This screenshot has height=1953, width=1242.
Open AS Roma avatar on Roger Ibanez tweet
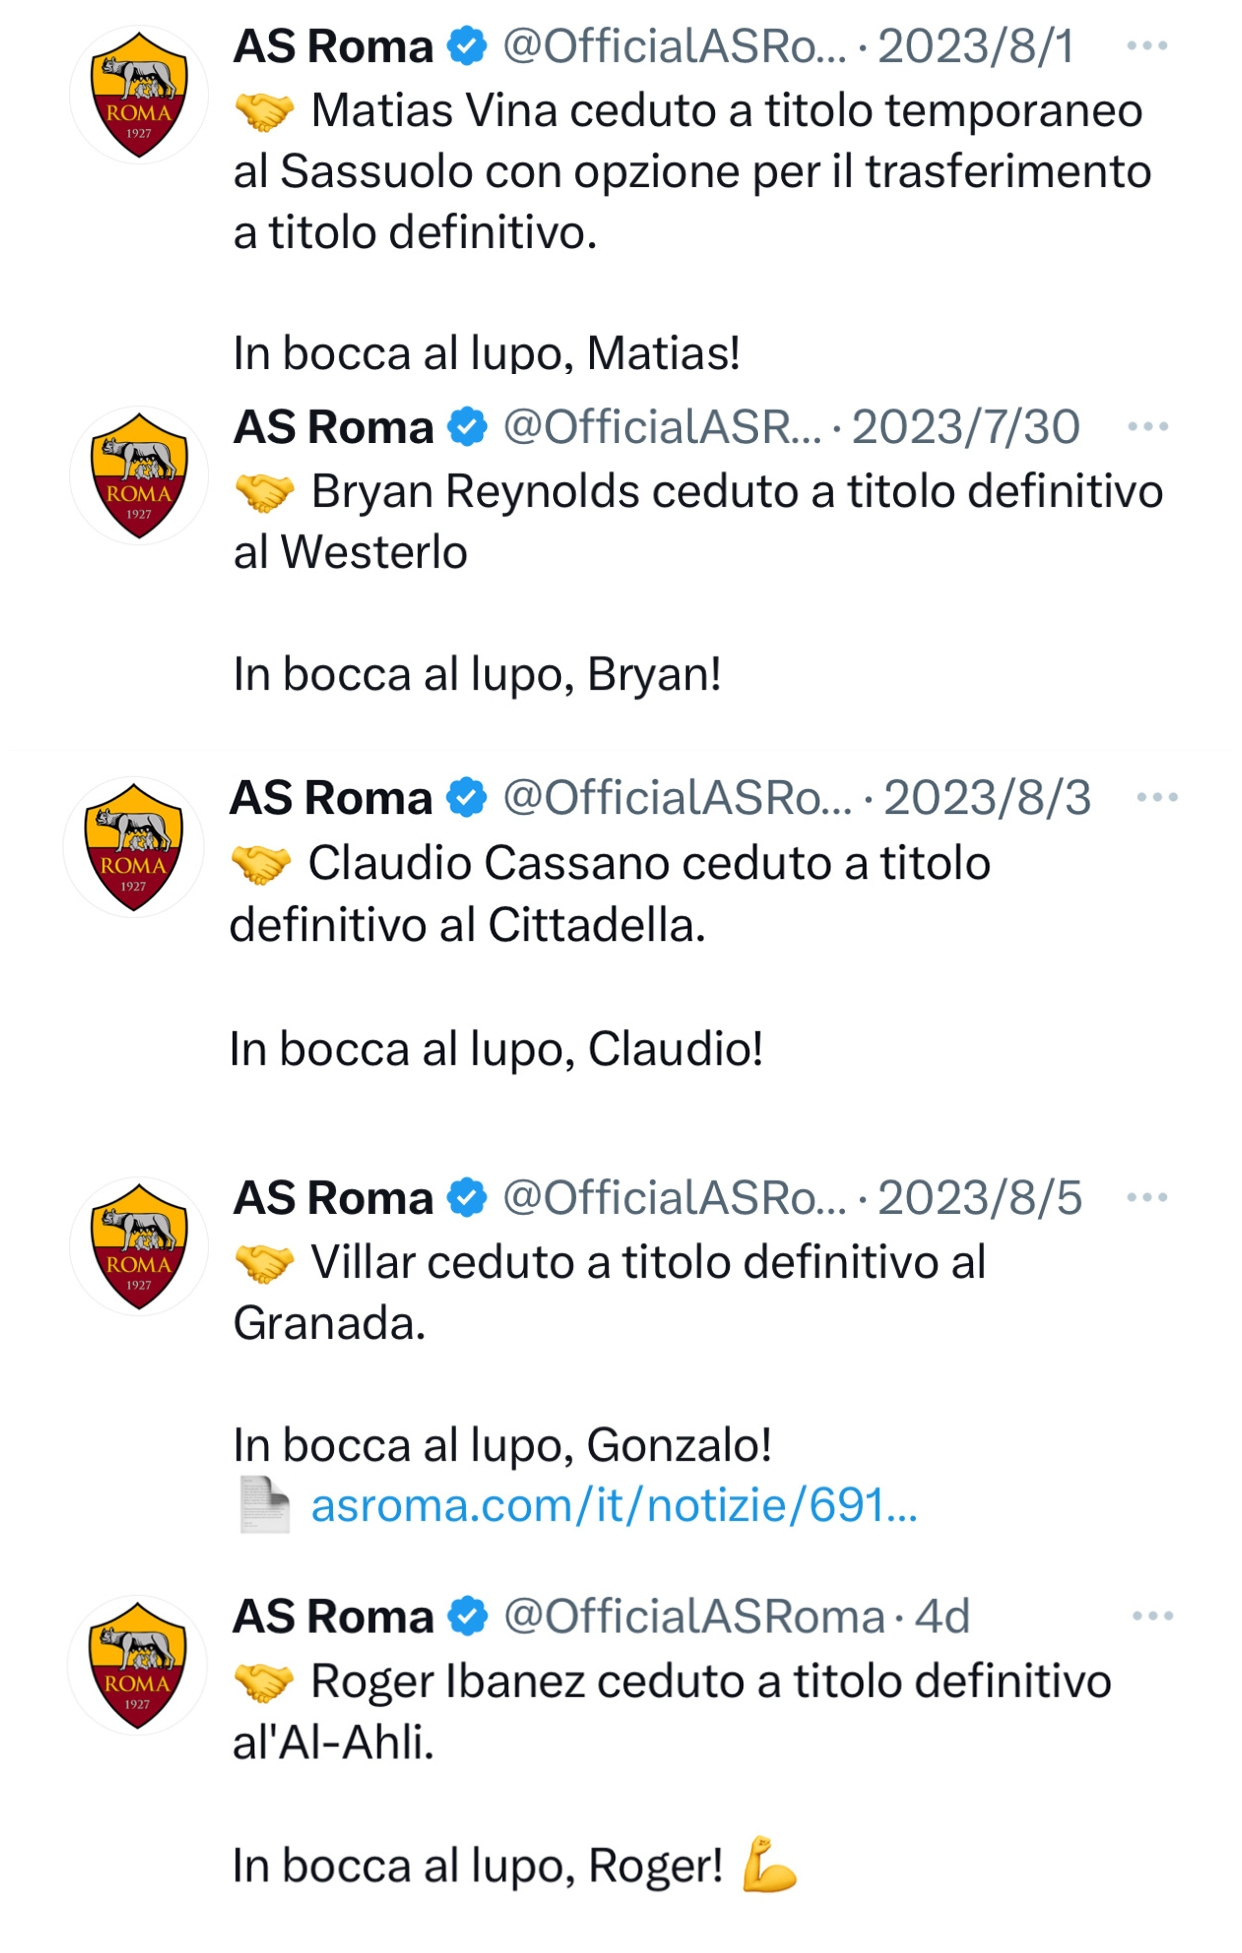click(x=137, y=1665)
